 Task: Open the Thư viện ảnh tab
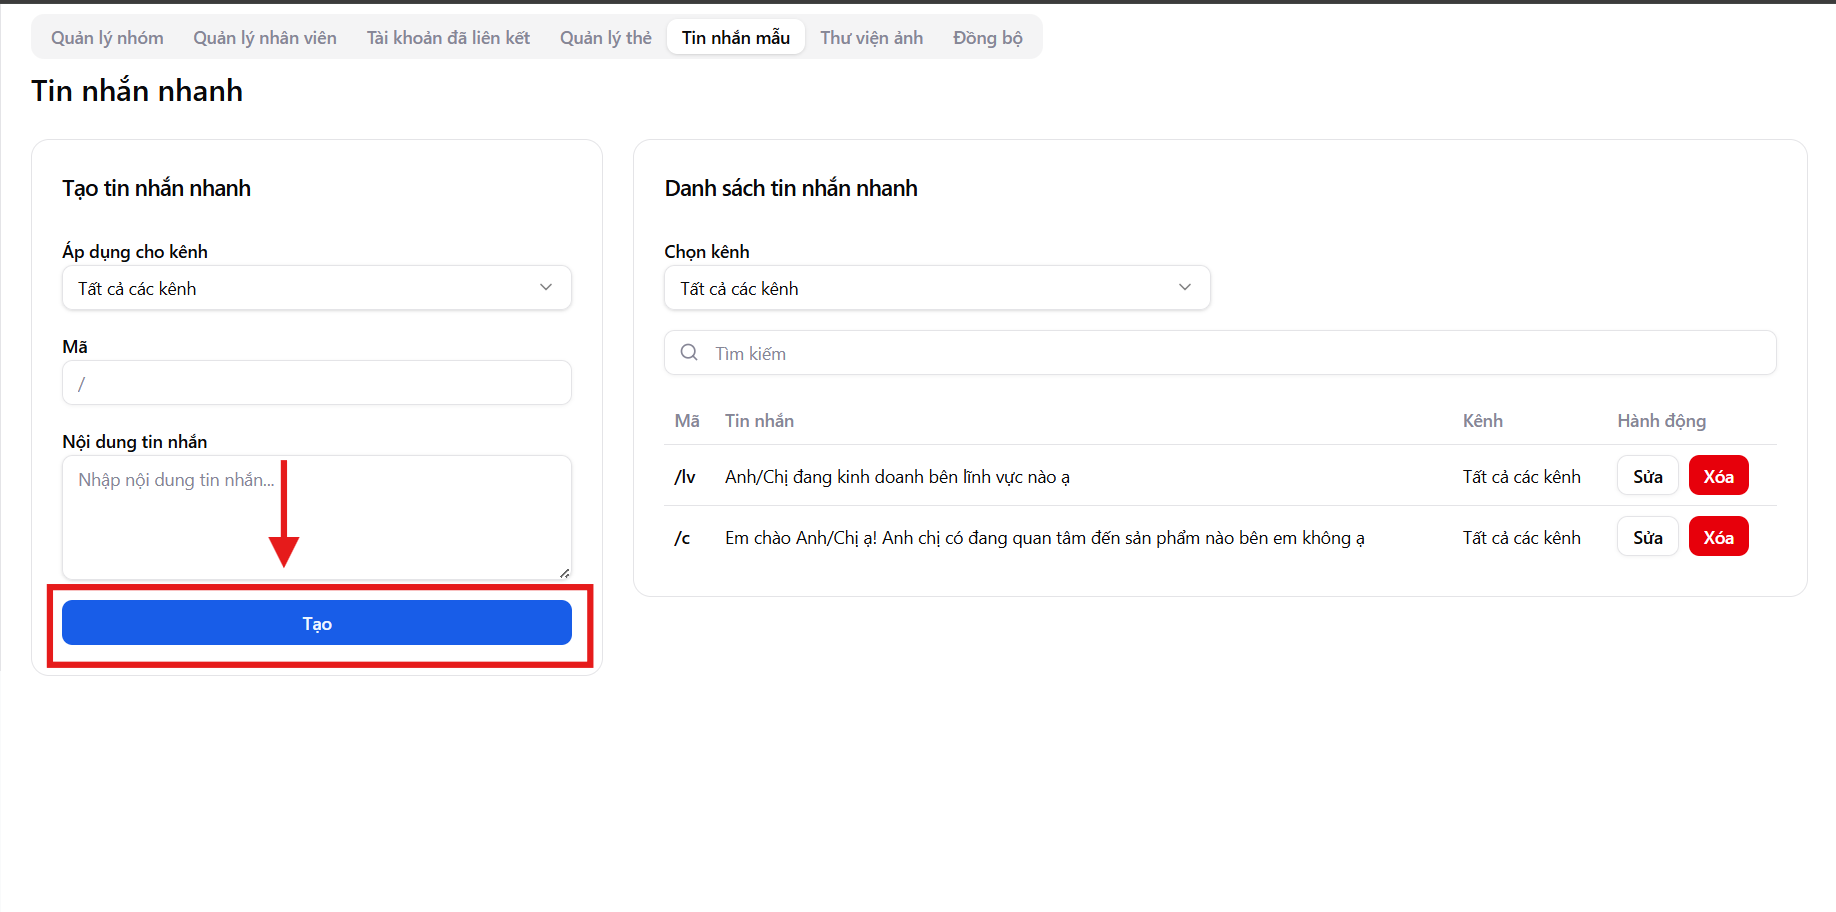coord(871,38)
